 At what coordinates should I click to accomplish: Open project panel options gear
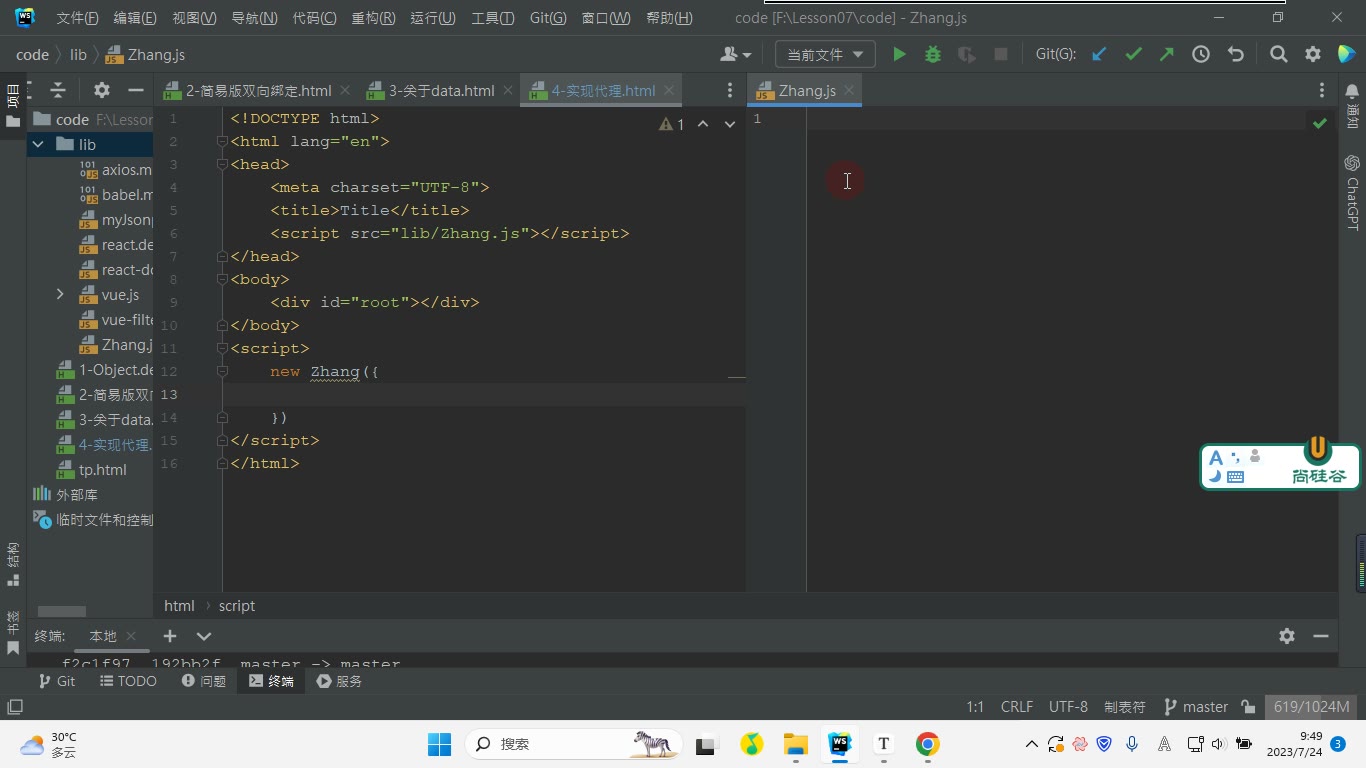click(x=101, y=90)
